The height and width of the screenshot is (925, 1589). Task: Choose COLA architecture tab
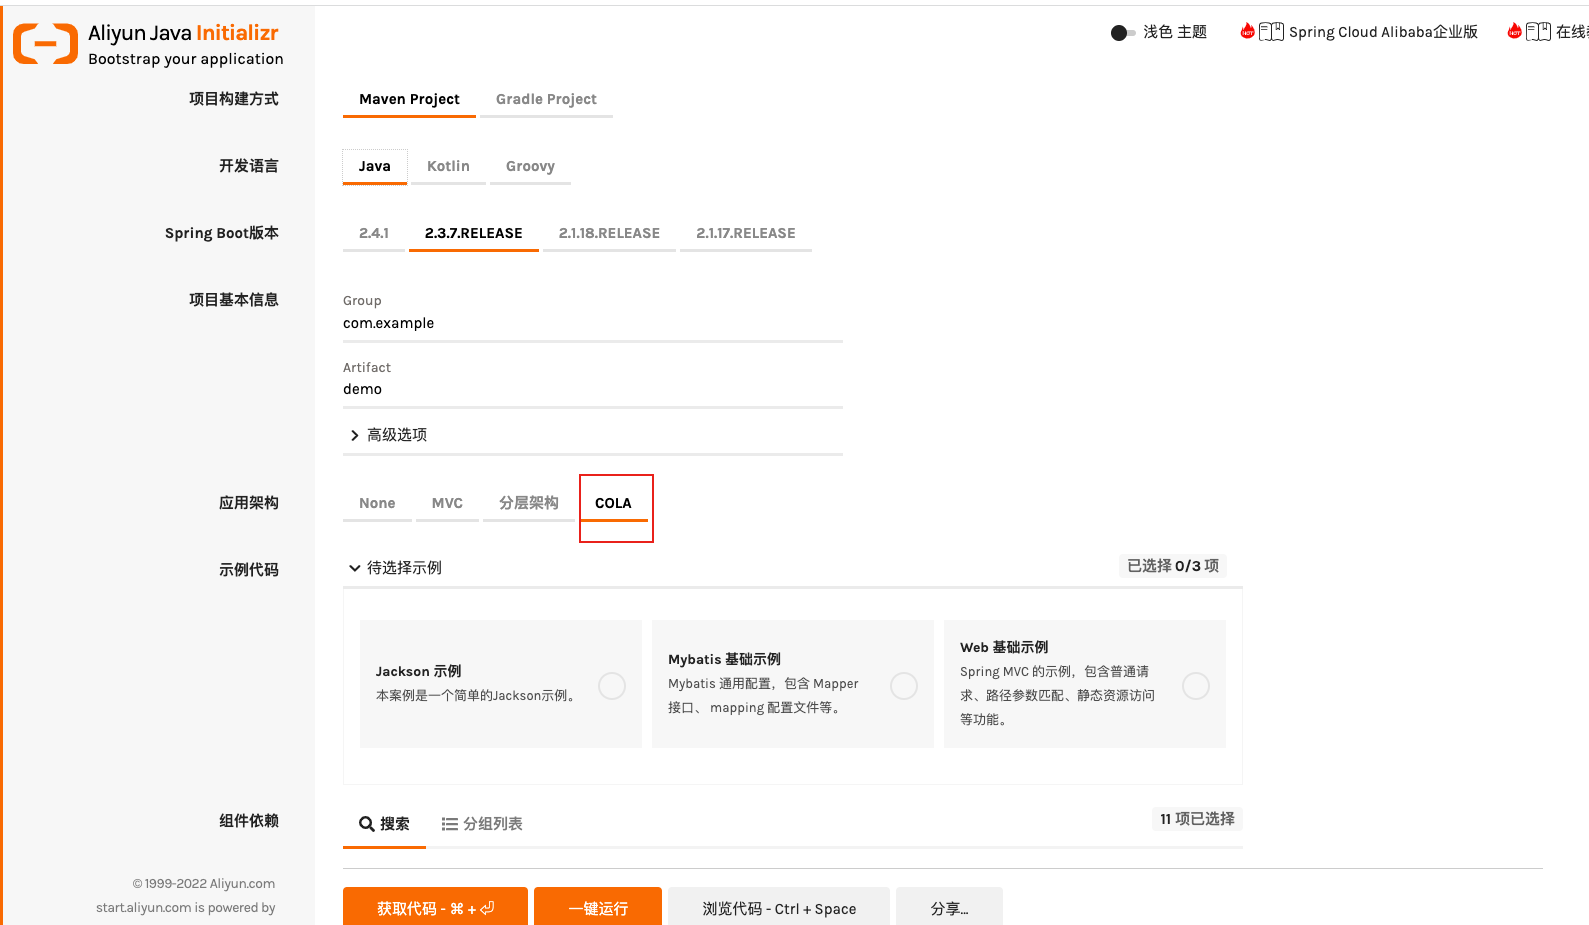613,503
